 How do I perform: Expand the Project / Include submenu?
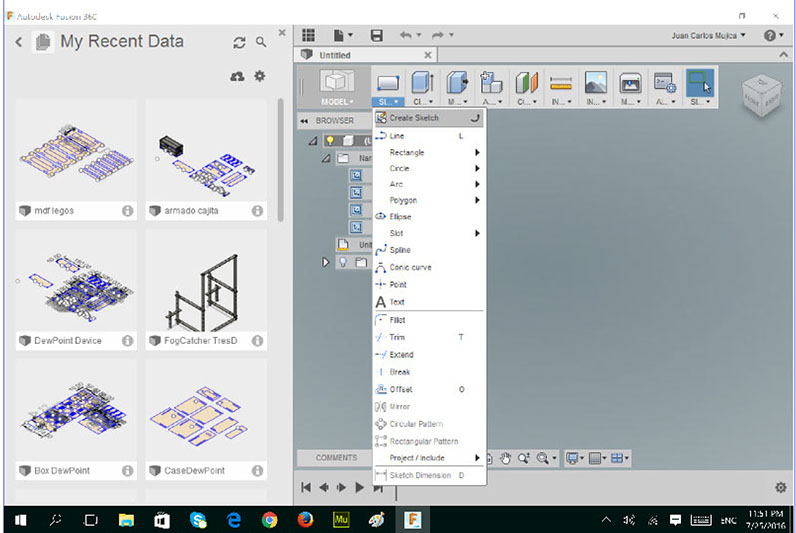pyautogui.click(x=429, y=458)
